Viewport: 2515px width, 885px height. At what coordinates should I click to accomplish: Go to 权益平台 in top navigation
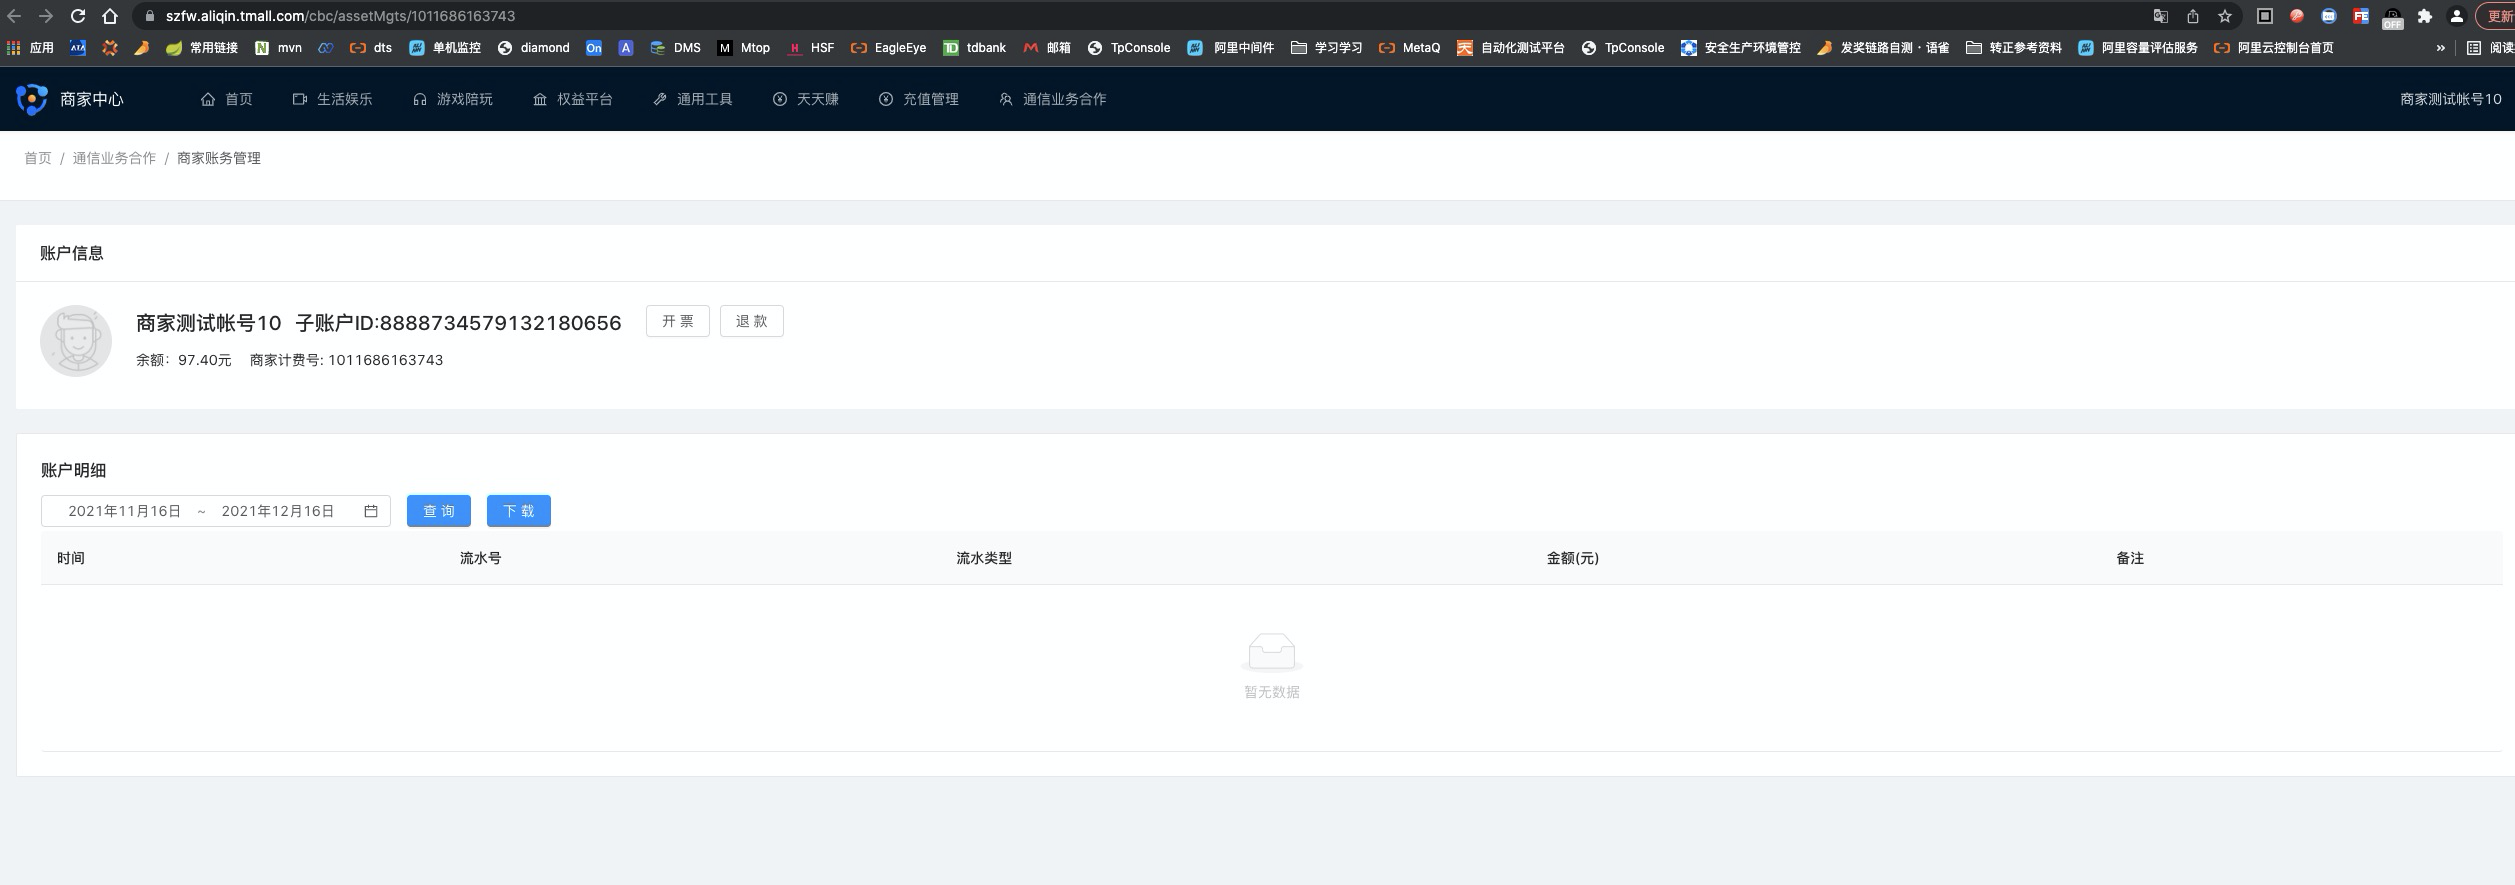point(572,99)
